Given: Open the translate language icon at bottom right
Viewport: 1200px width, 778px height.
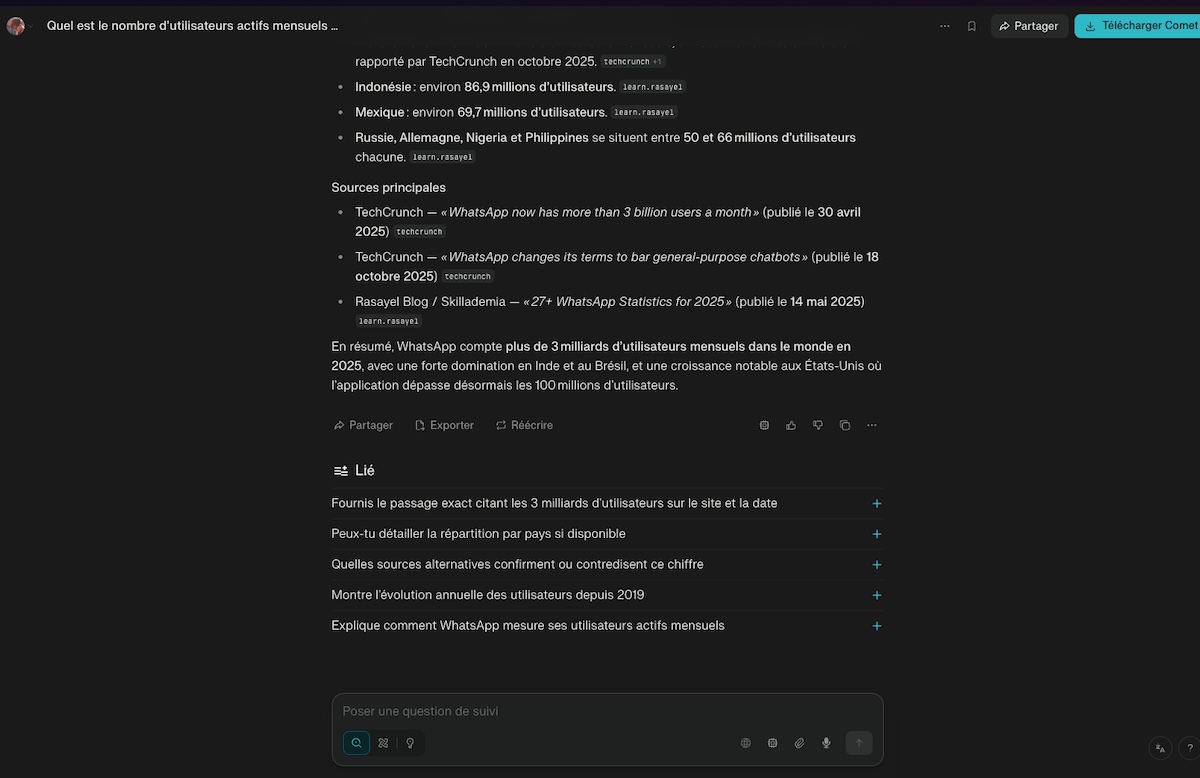Looking at the screenshot, I should coord(1160,747).
